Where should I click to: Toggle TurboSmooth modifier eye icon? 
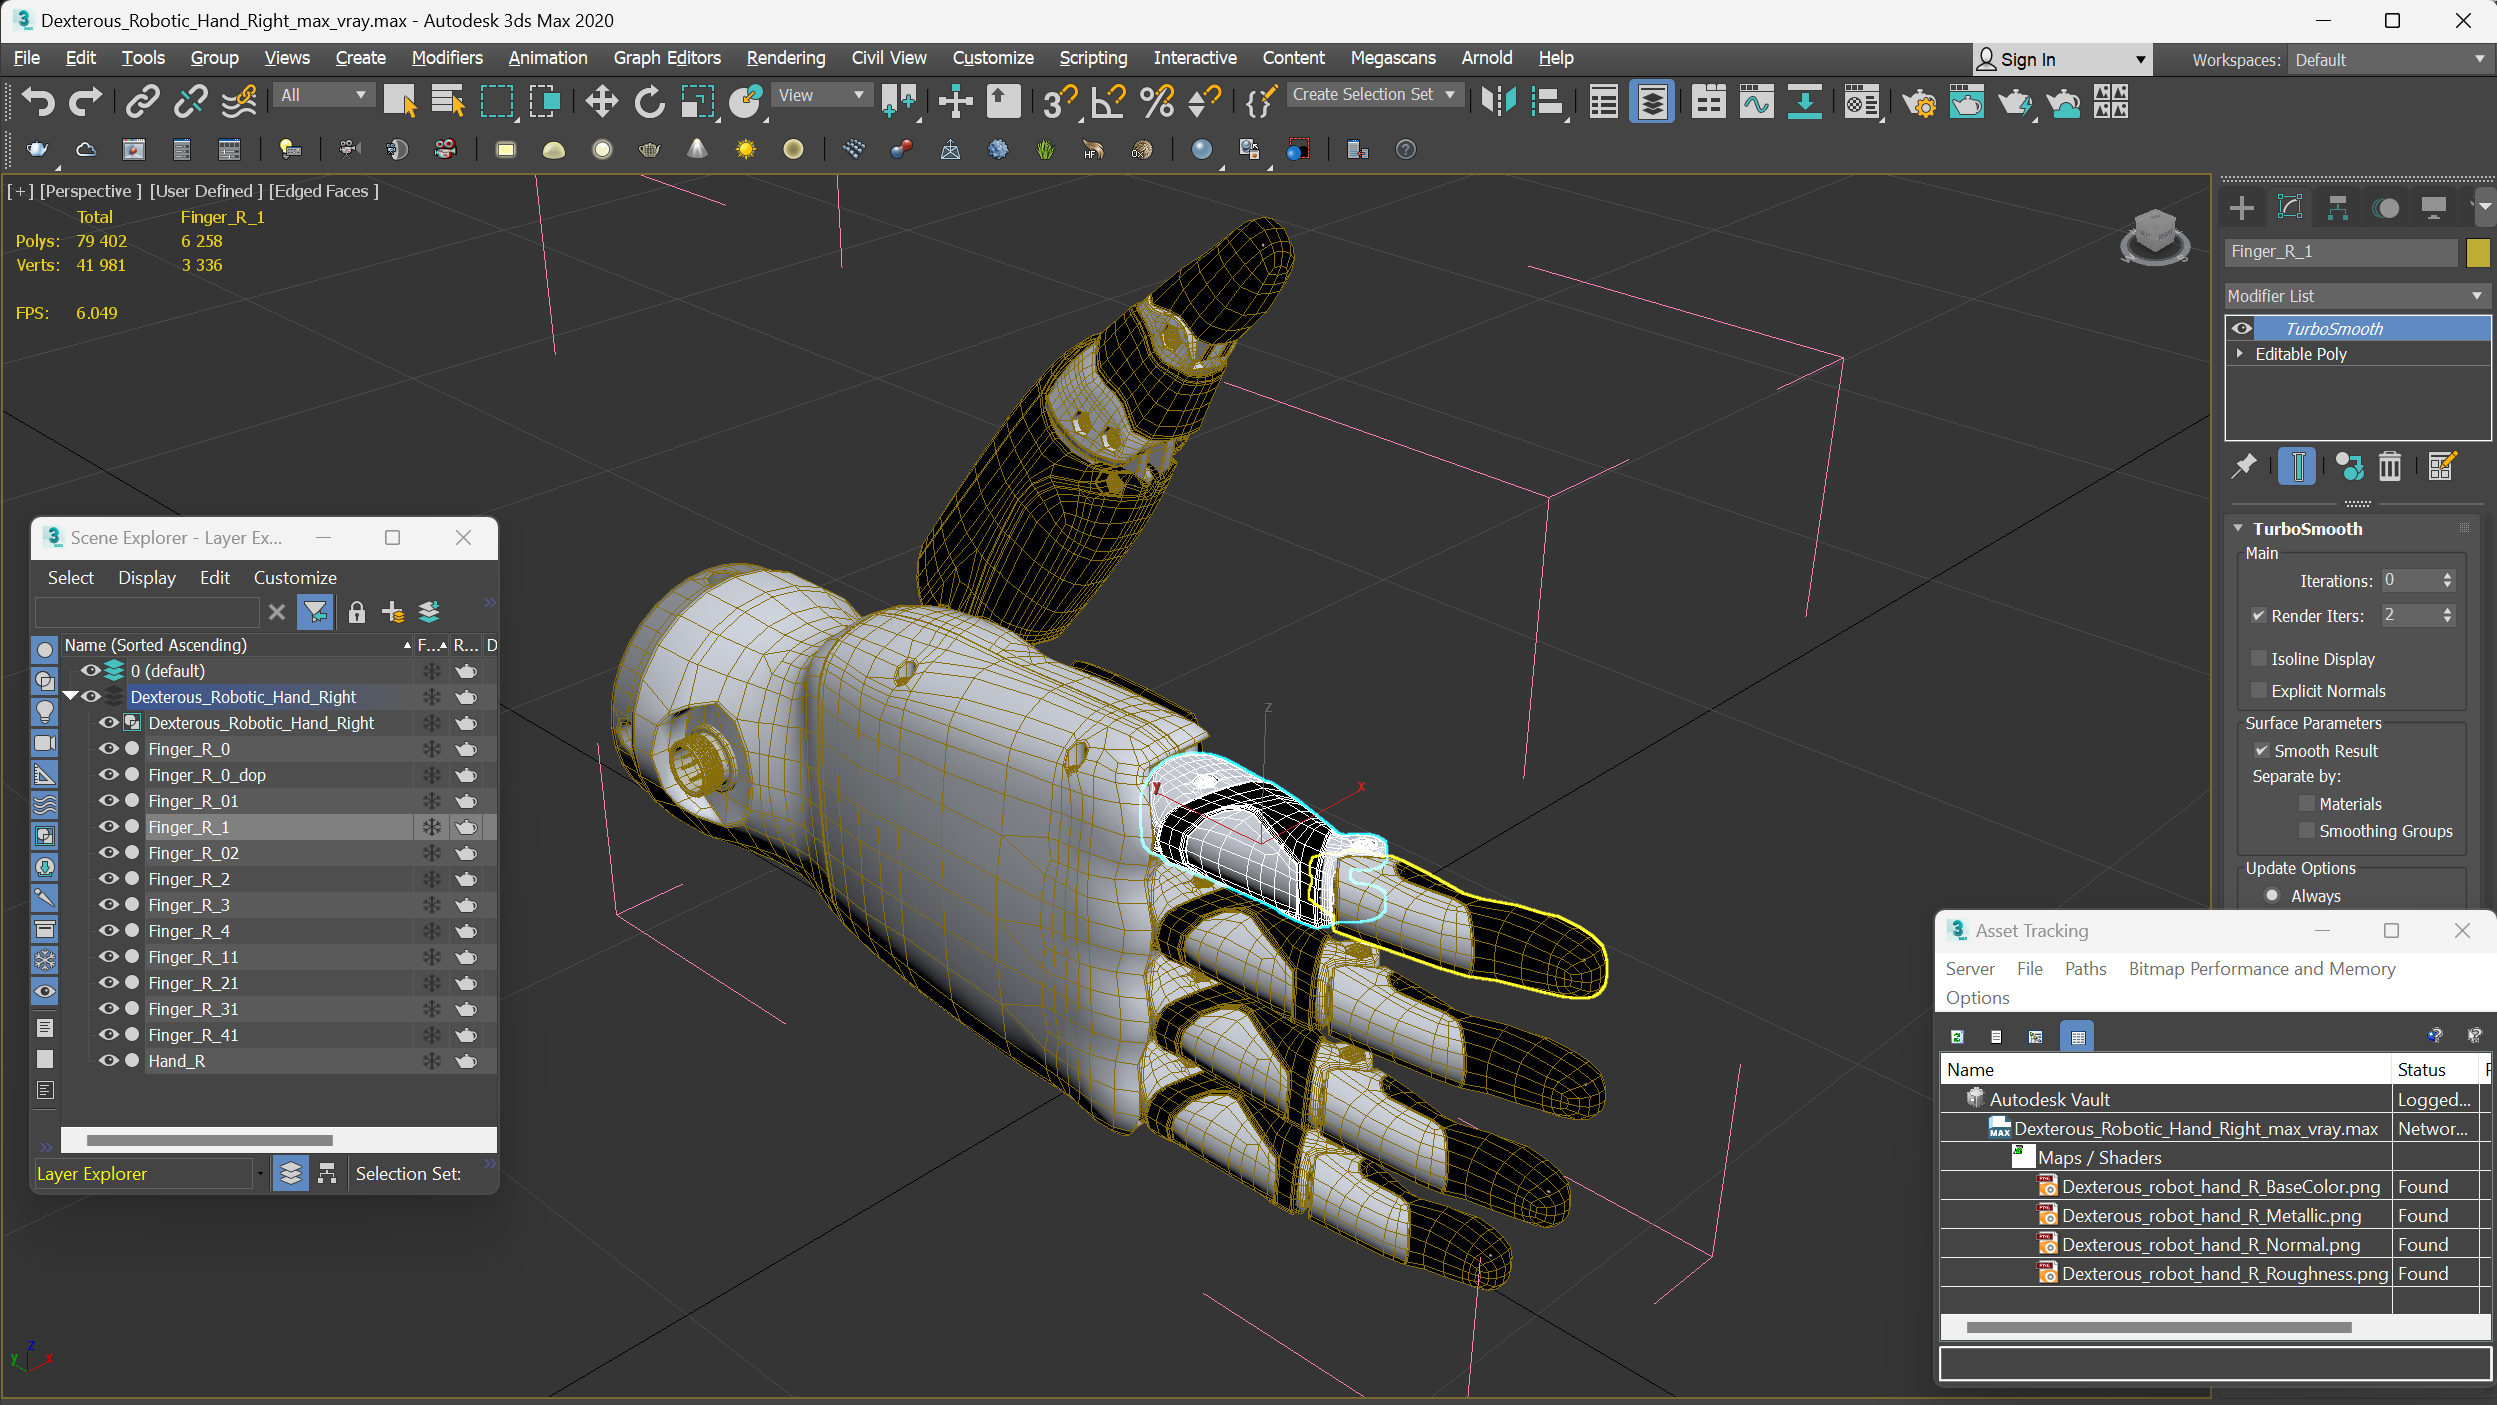[2243, 328]
